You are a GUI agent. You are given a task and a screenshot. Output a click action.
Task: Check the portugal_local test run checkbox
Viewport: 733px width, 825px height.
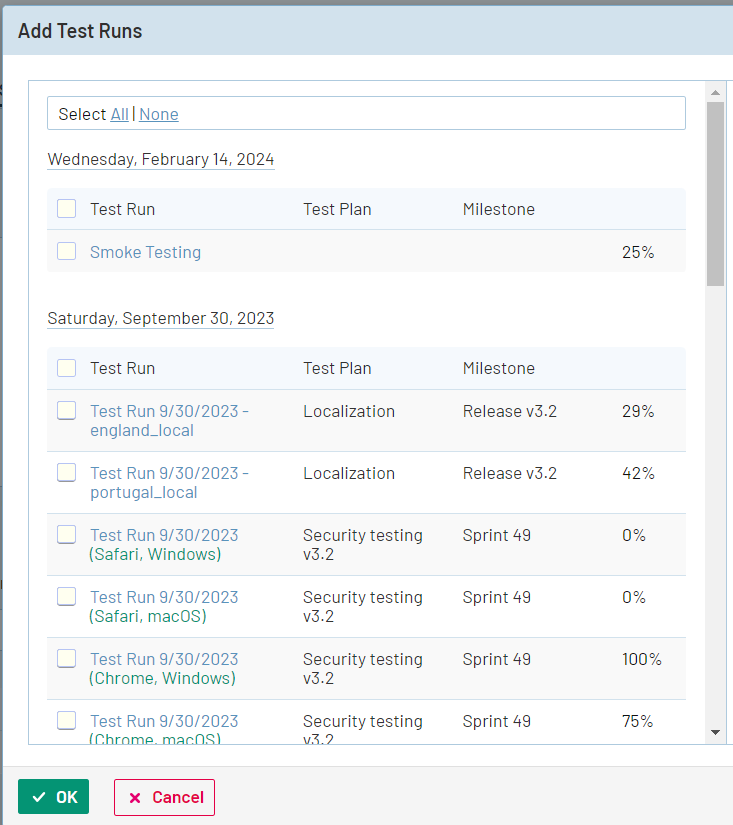pyautogui.click(x=66, y=473)
